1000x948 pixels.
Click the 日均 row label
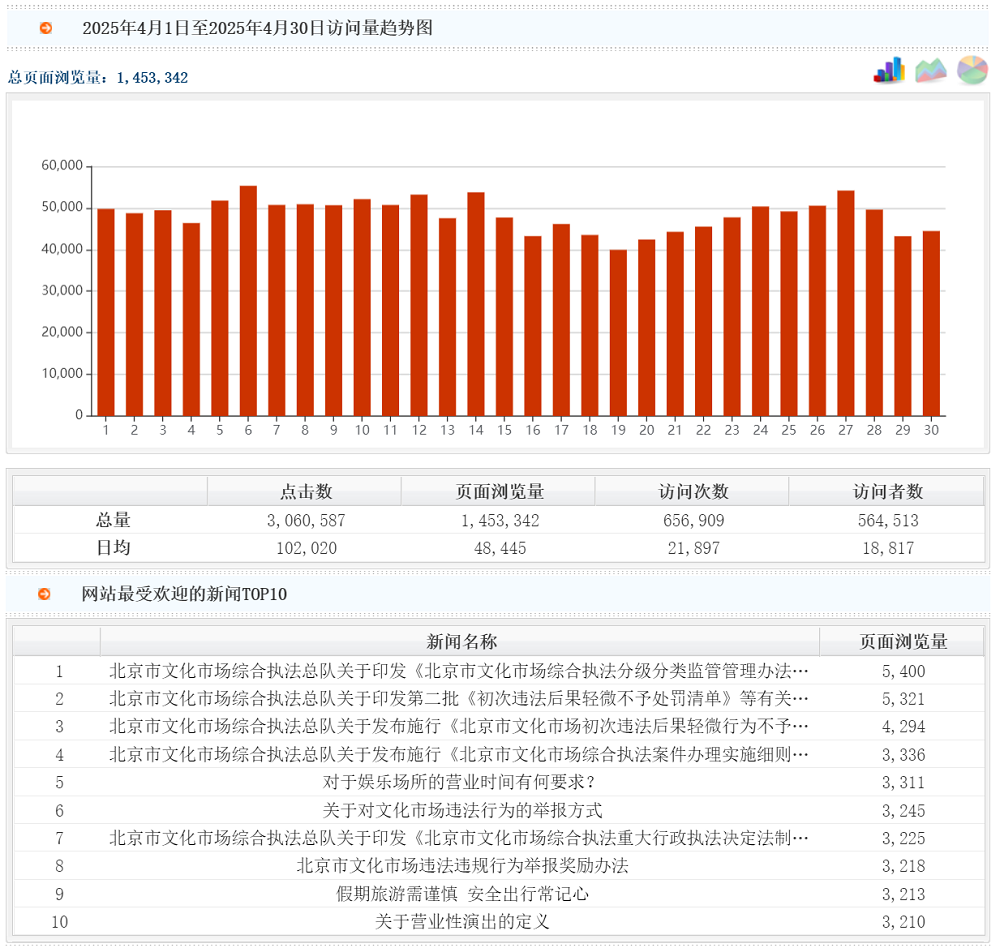click(114, 547)
